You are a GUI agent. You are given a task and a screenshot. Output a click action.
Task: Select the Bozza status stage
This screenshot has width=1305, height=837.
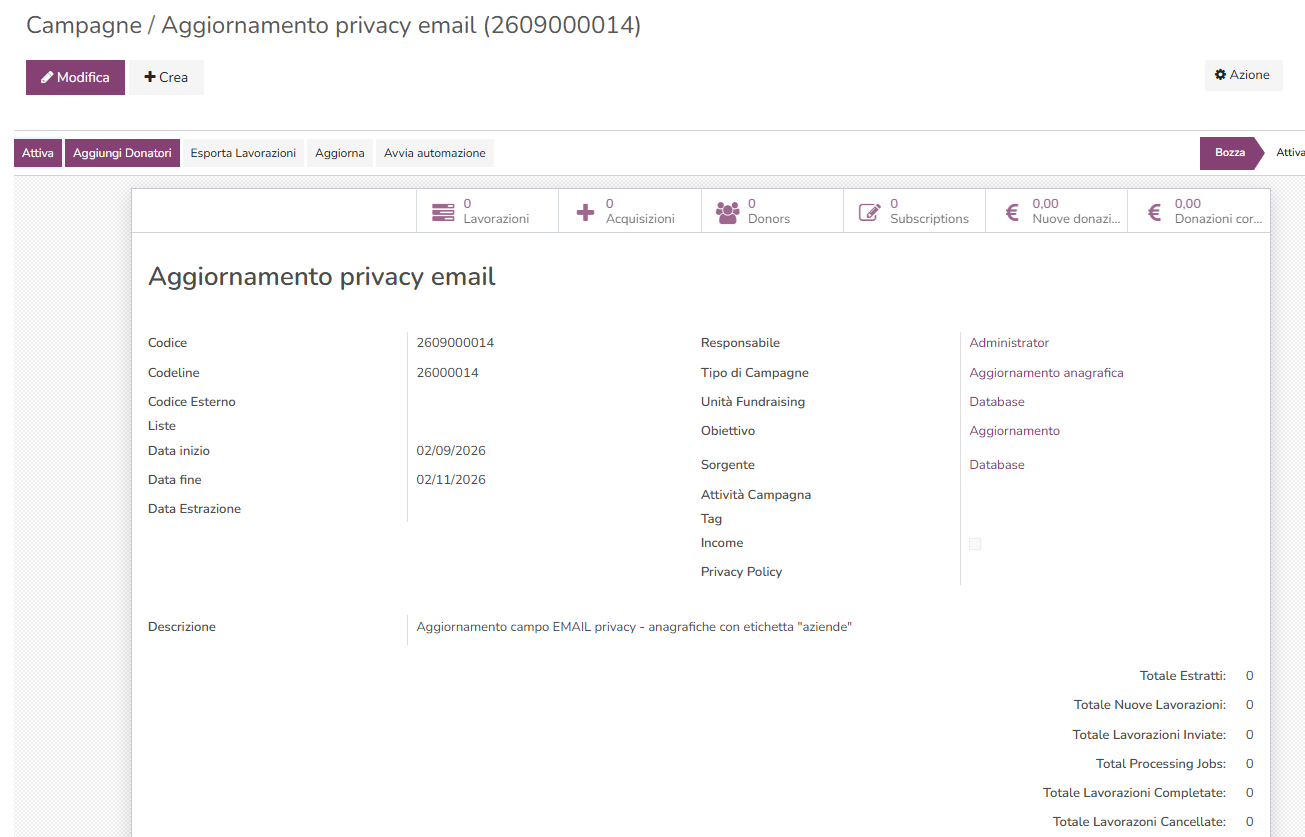1230,153
